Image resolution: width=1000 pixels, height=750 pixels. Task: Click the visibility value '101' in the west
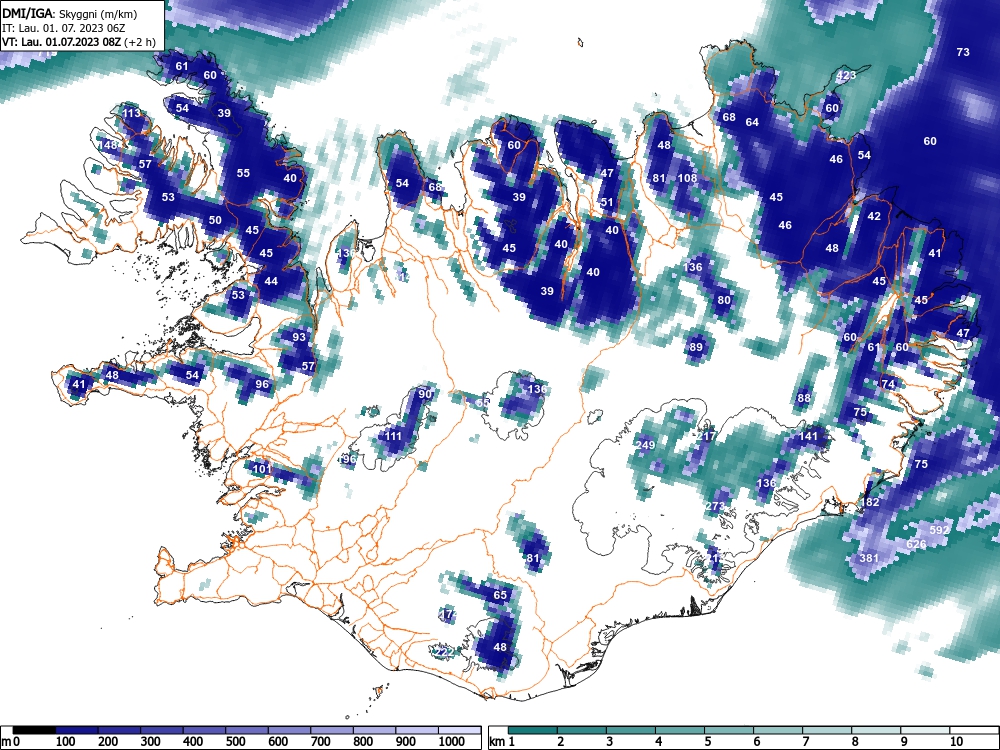tap(262, 469)
